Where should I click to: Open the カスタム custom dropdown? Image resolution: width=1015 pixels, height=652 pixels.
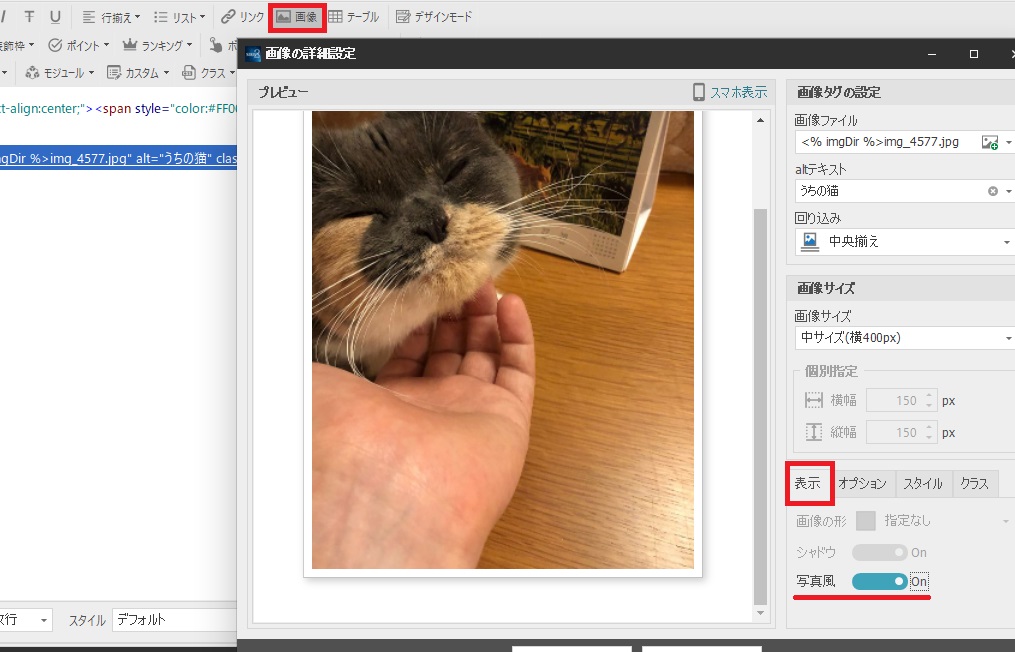139,73
